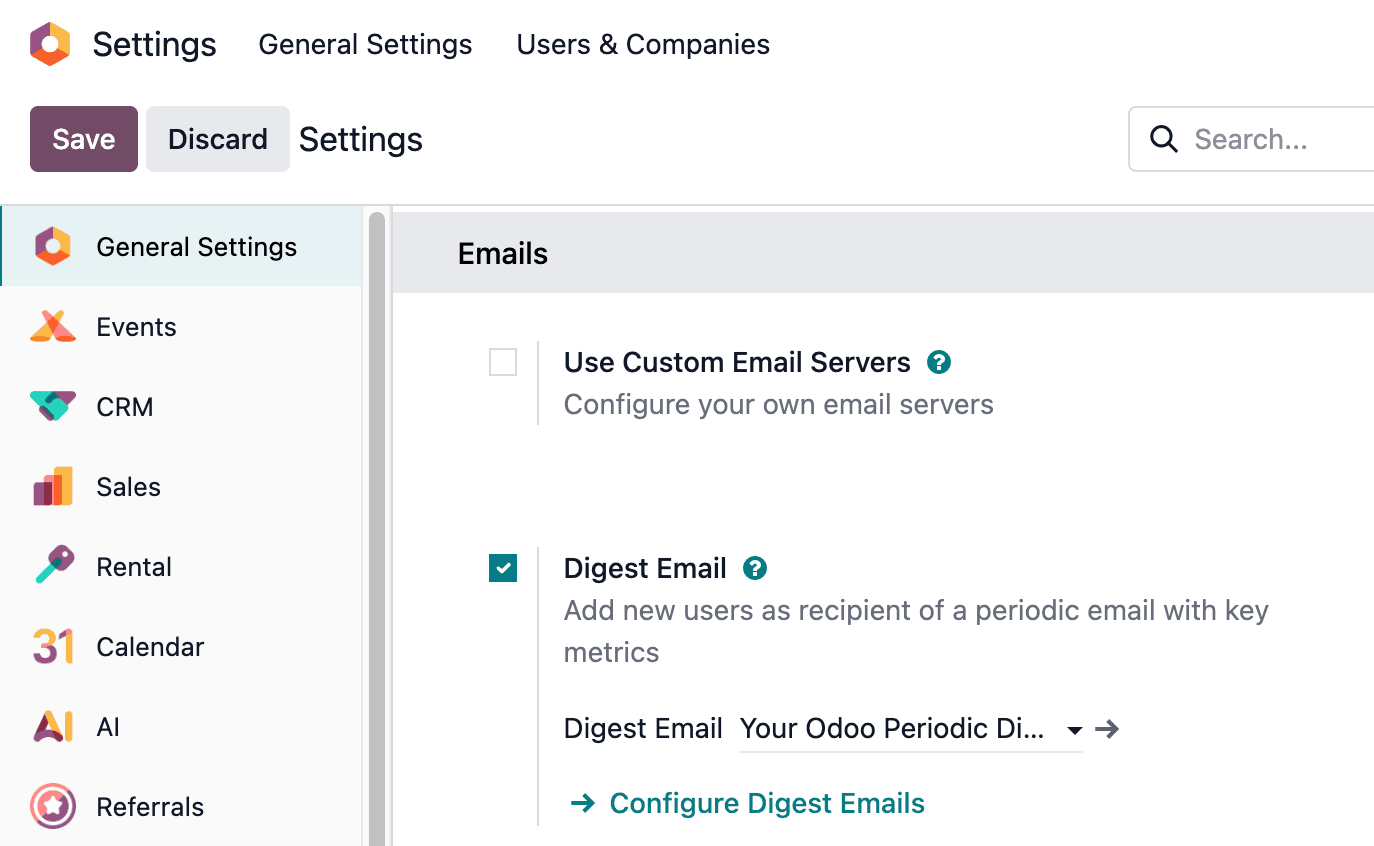Click the Settings app icon
Viewport: 1374px width, 846px height.
[x=49, y=44]
